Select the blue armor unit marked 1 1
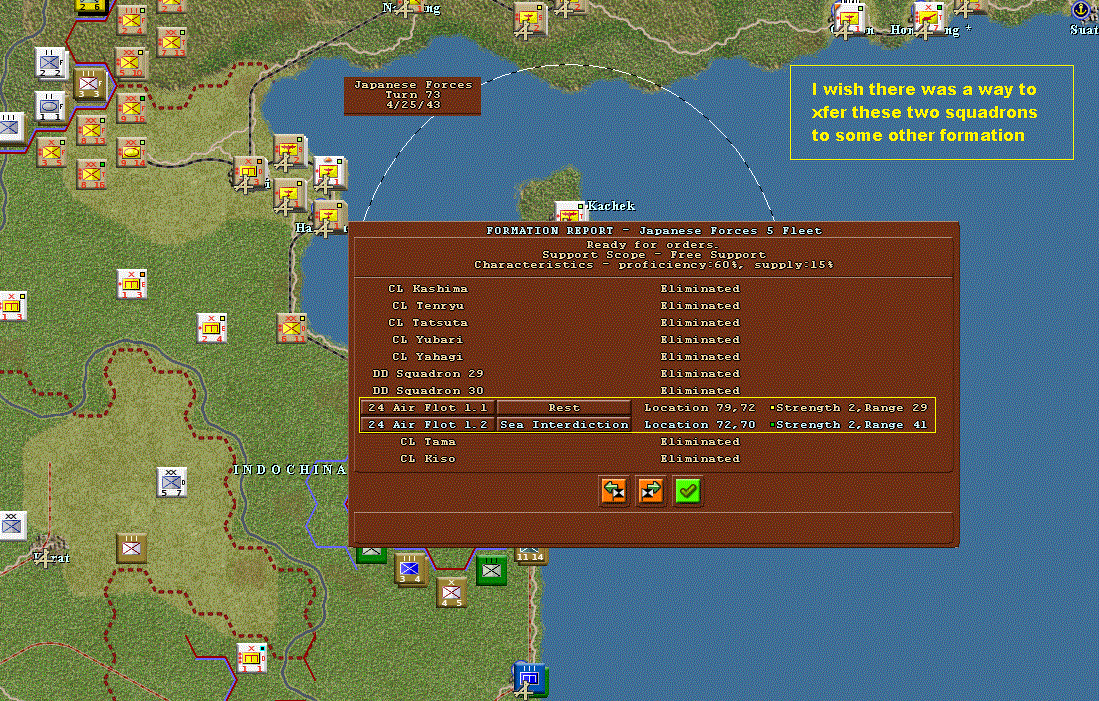1099x701 pixels. coord(50,106)
